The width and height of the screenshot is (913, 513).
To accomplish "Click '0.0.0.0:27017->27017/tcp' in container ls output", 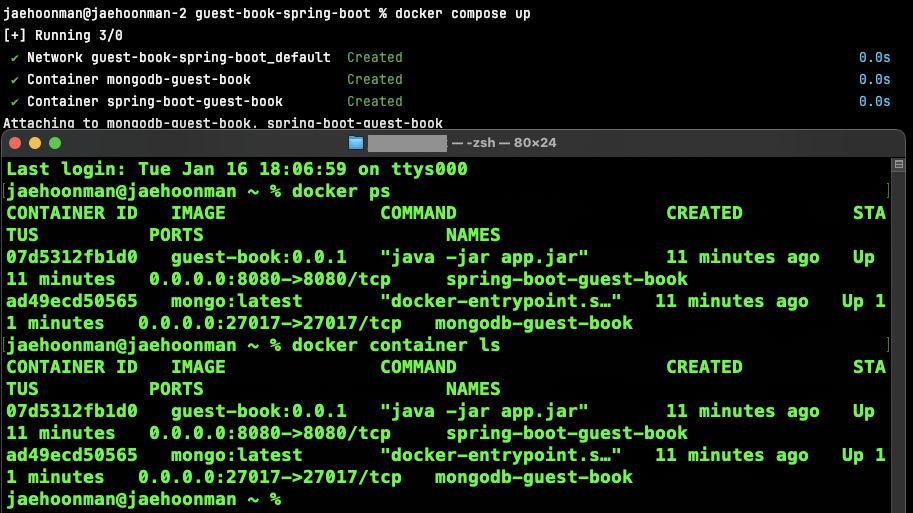I will tap(270, 478).
